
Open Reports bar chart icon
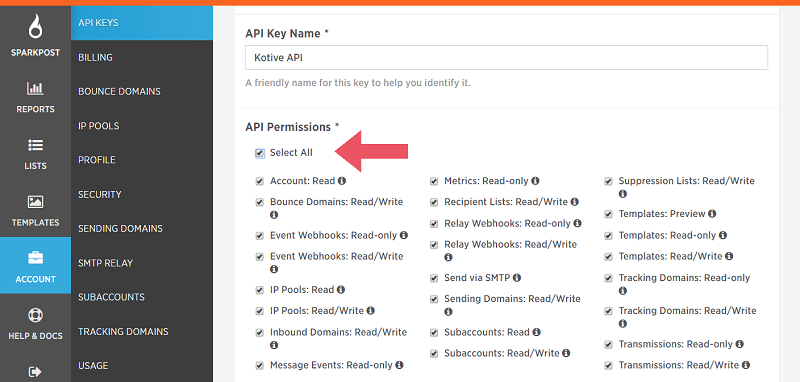(x=35, y=89)
